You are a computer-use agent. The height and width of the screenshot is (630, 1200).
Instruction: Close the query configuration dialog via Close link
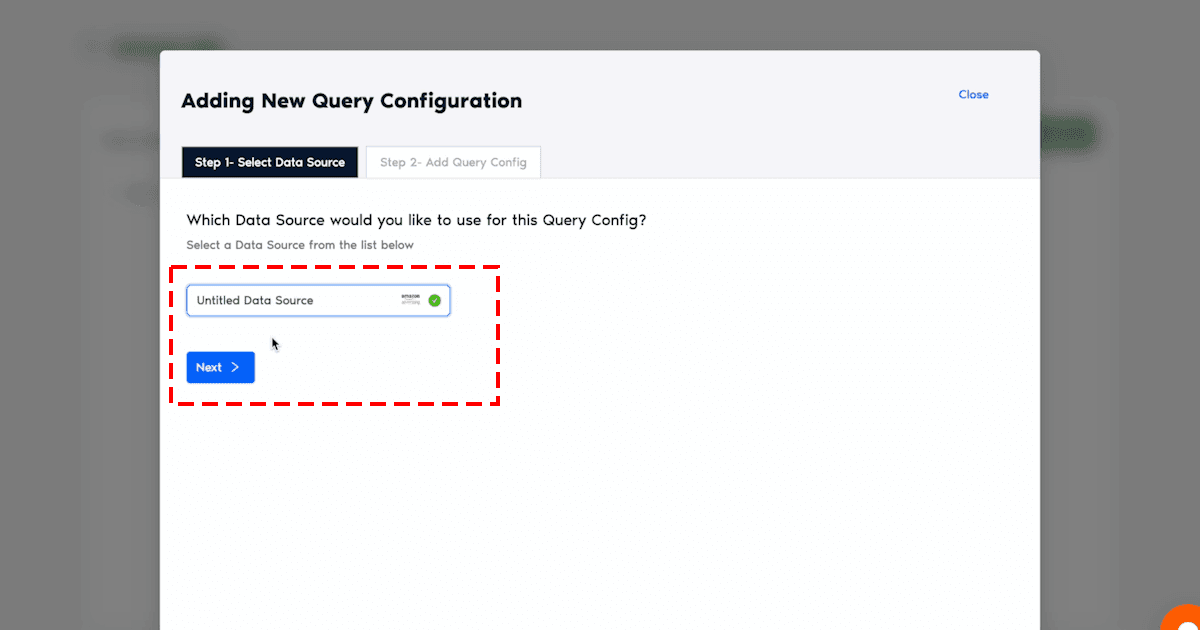(973, 94)
